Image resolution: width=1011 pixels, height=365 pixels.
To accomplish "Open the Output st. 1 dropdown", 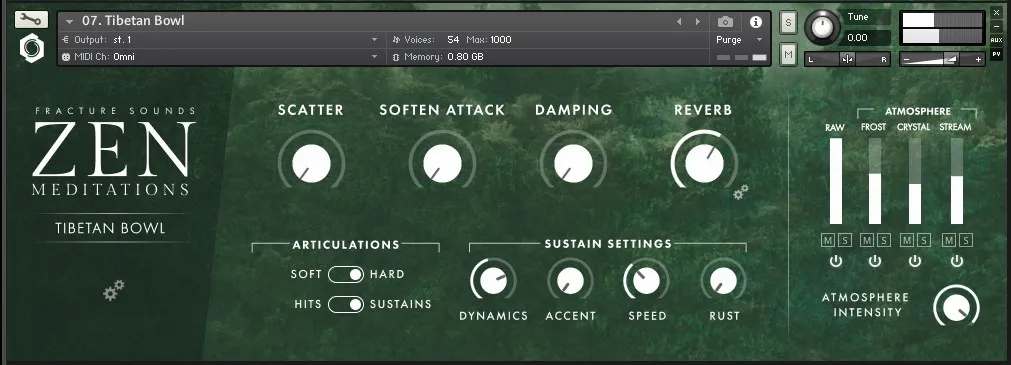I will tap(221, 40).
